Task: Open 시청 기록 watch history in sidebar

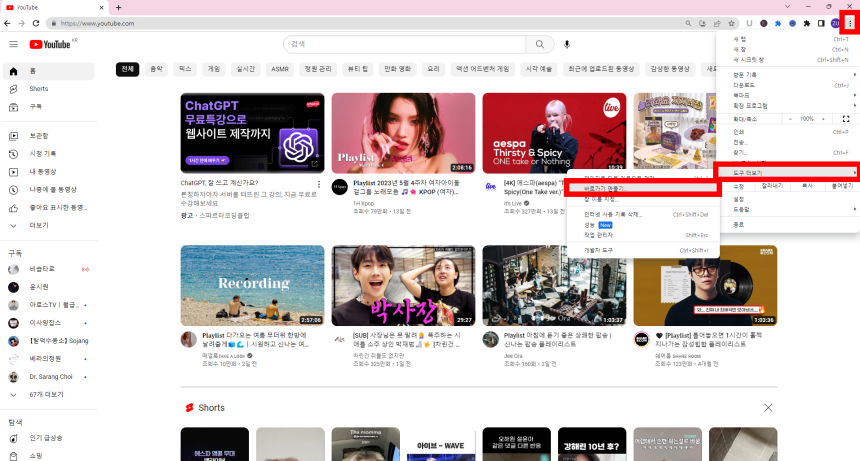Action: point(48,154)
